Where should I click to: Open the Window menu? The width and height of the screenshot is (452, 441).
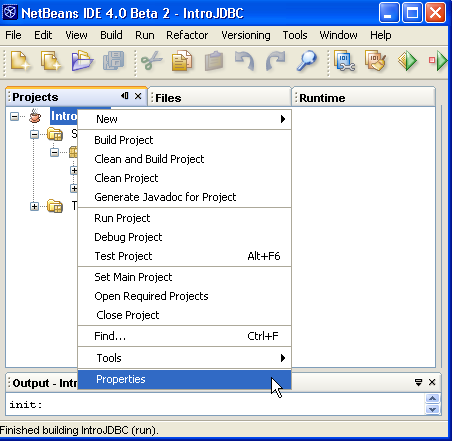[x=338, y=35]
